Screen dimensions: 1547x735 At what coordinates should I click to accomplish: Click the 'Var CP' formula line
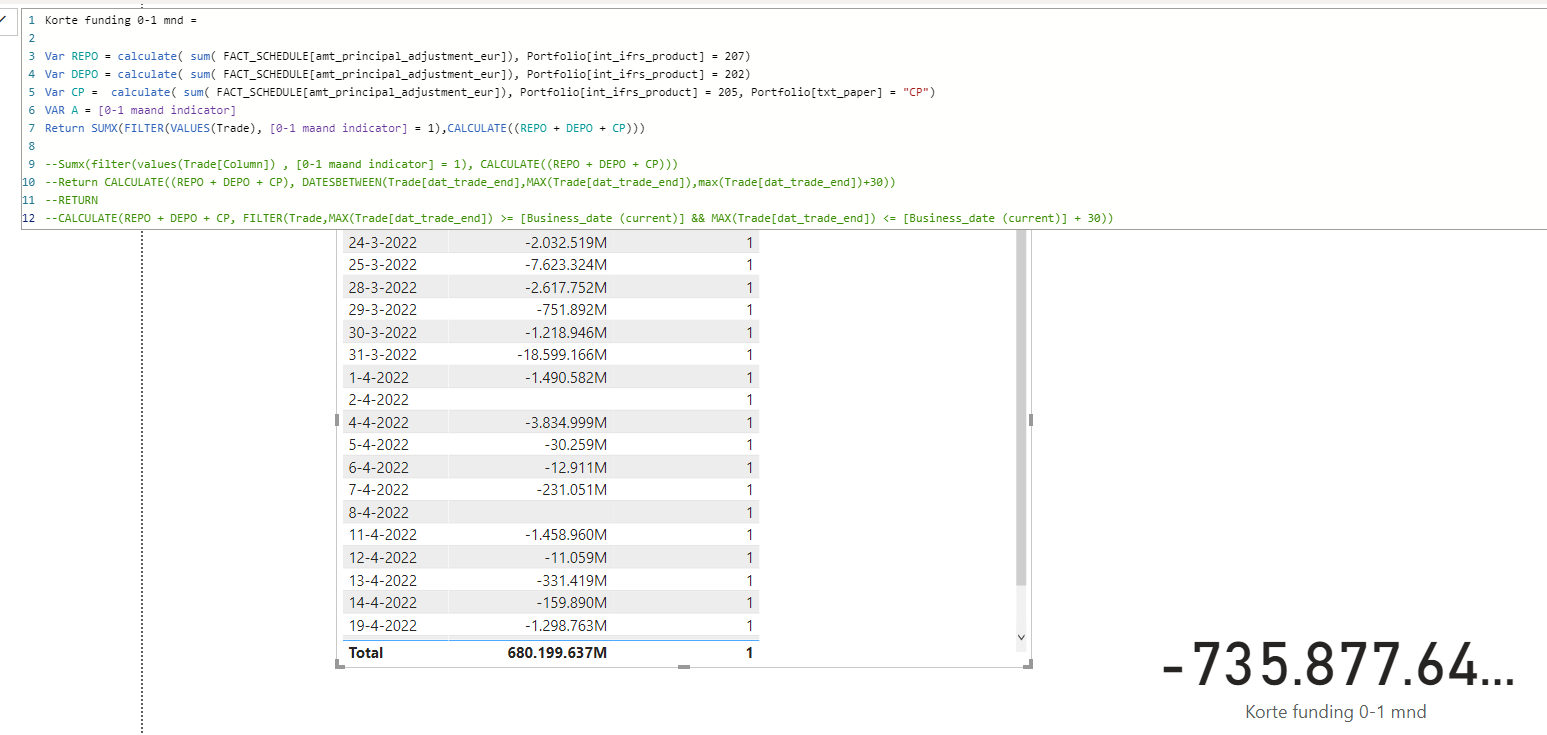(490, 92)
